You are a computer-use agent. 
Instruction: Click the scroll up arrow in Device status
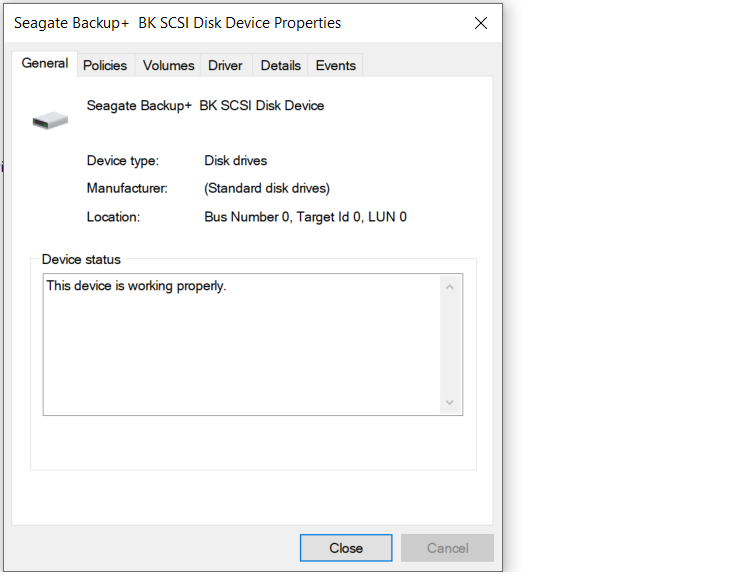pos(450,287)
